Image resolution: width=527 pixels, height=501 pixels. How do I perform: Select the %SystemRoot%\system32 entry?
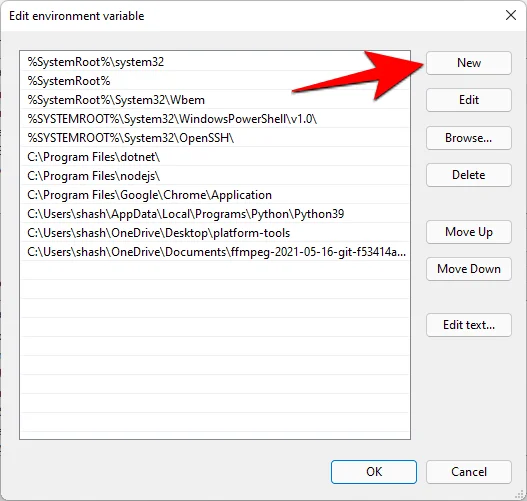coord(215,62)
